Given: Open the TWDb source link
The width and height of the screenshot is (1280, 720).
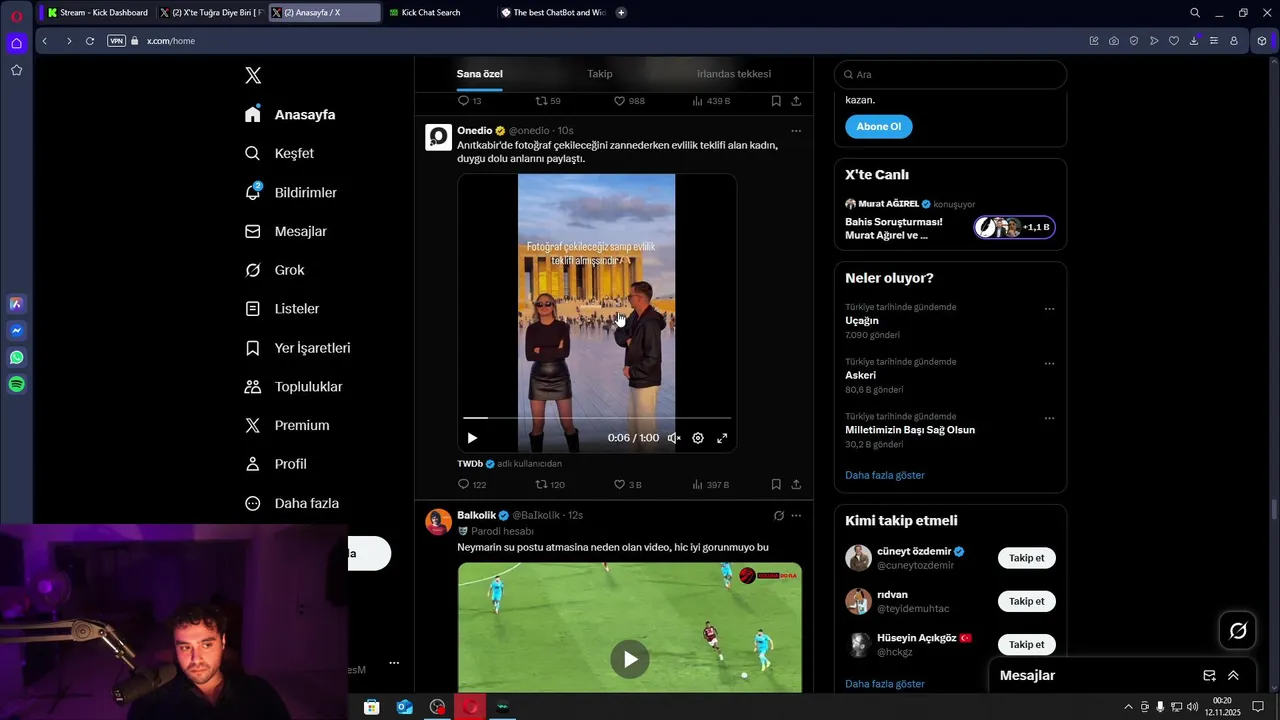Looking at the screenshot, I should (470, 464).
